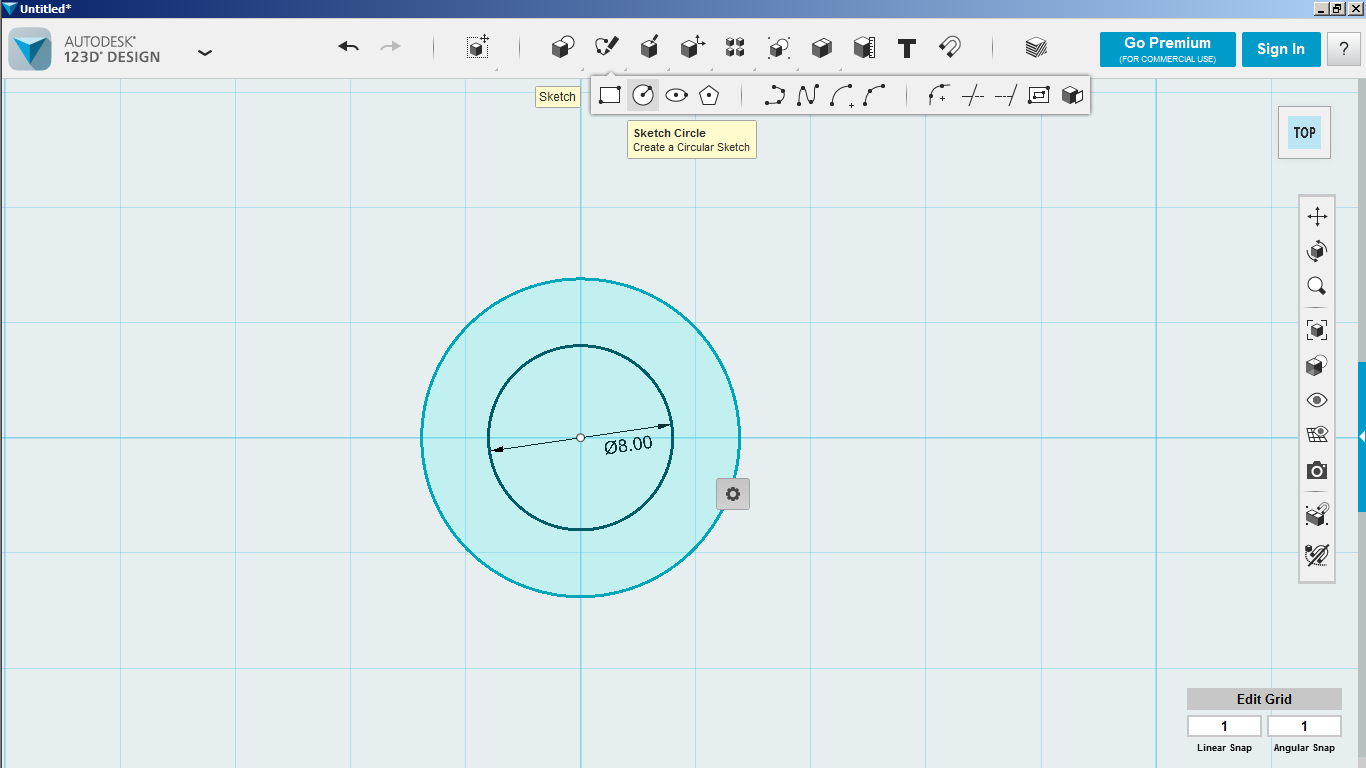The image size is (1366, 768).
Task: Toggle snap on with magnet cube icon
Action: 1317,515
